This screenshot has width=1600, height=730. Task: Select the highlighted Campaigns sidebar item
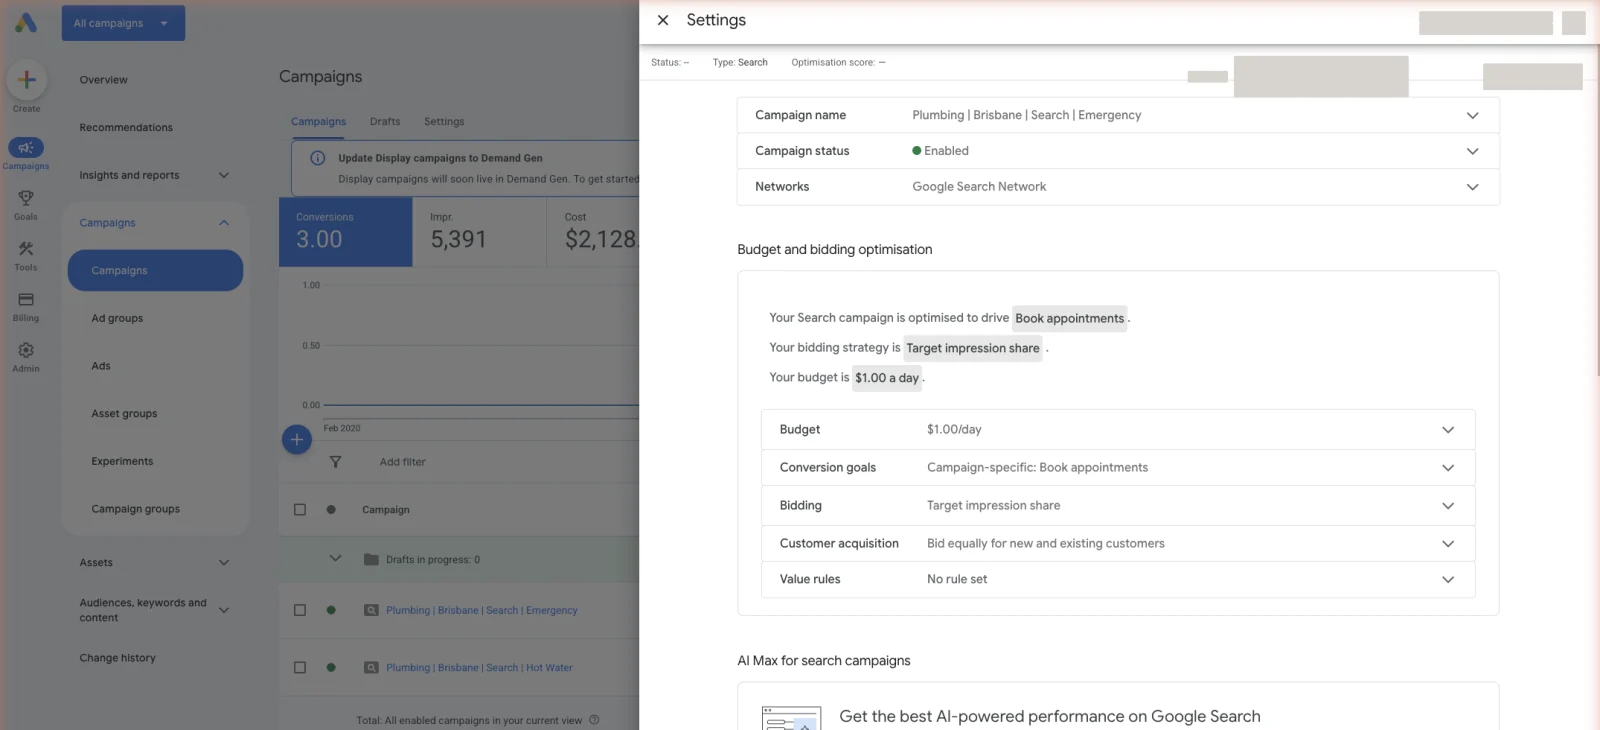pyautogui.click(x=155, y=271)
